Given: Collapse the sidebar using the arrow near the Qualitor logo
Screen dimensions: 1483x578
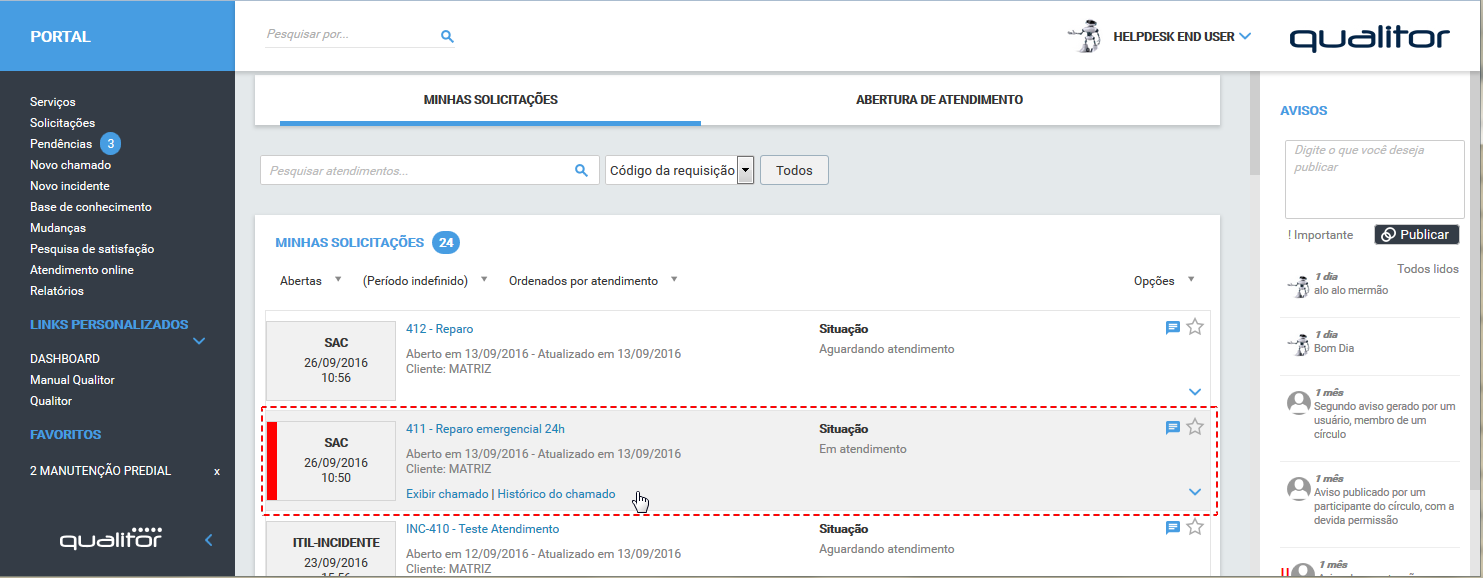Looking at the screenshot, I should pos(208,539).
